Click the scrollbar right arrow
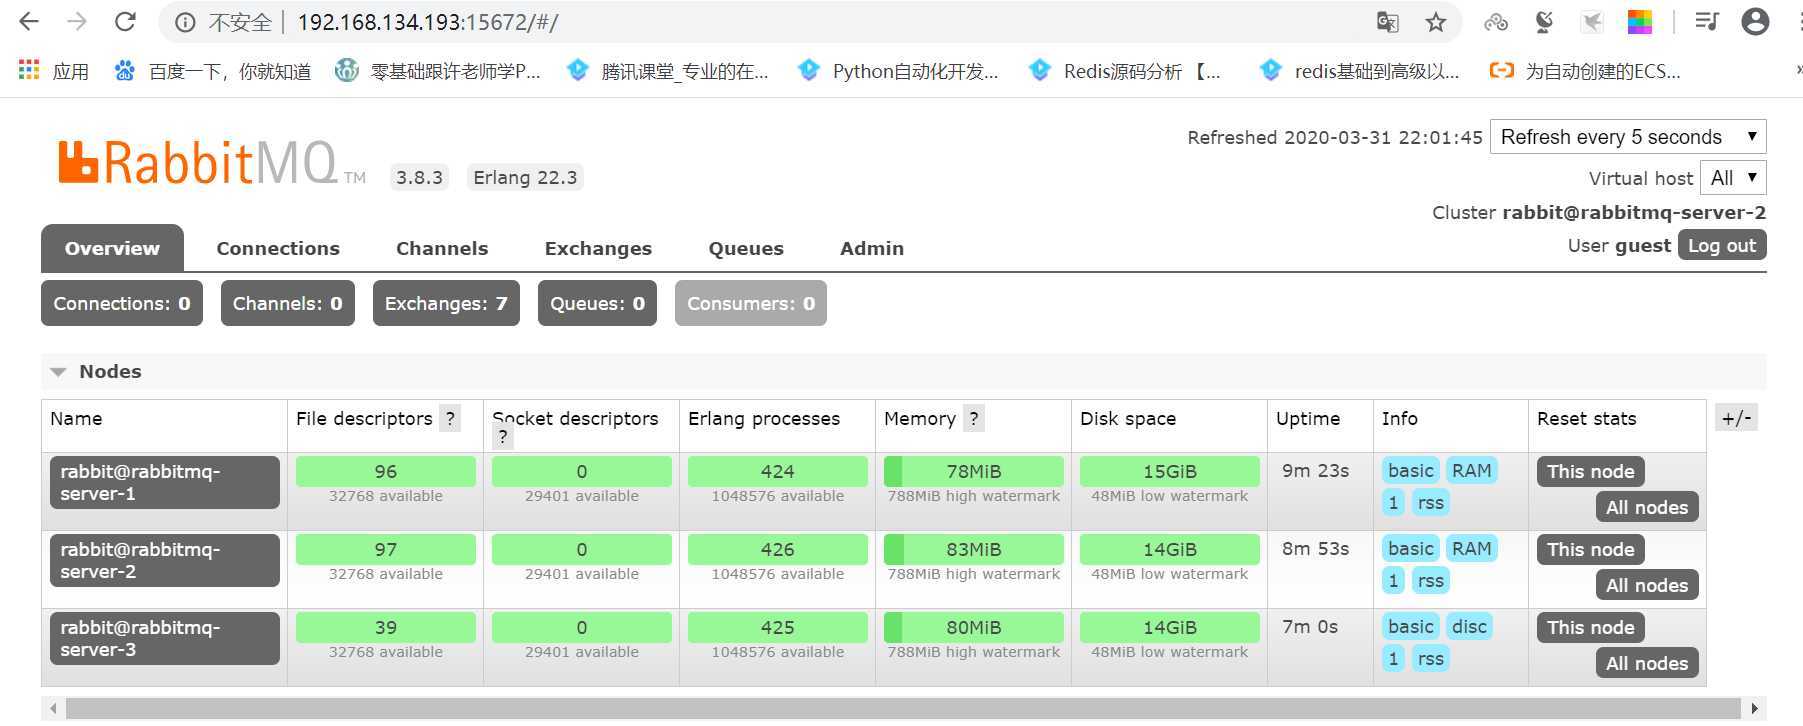The image size is (1803, 726). (x=1755, y=708)
